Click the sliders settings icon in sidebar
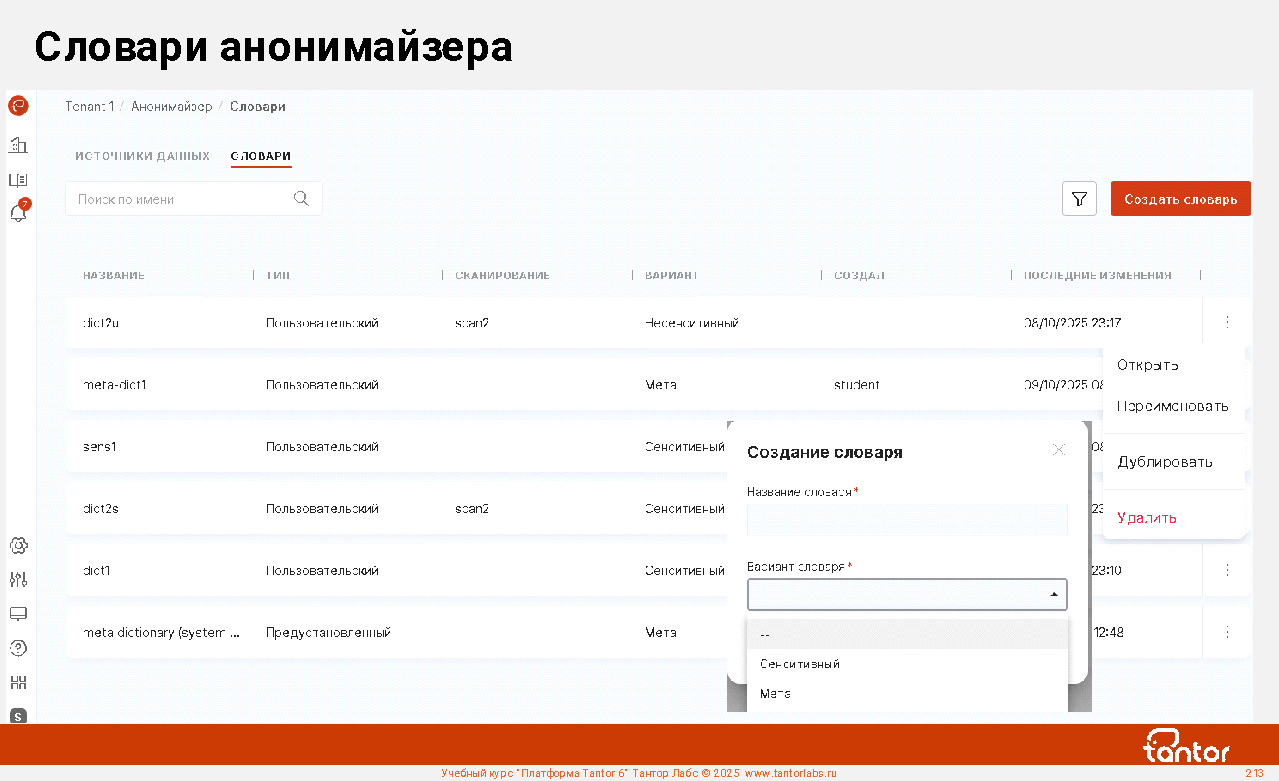The image size is (1279, 781). coord(18,580)
